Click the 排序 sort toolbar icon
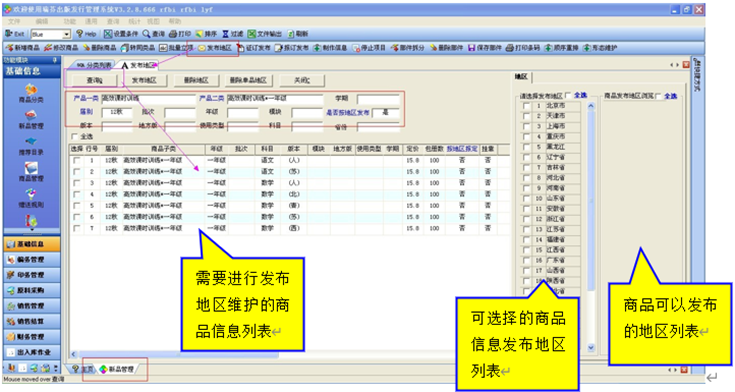Viewport: 735px width, 392px height. (x=206, y=34)
